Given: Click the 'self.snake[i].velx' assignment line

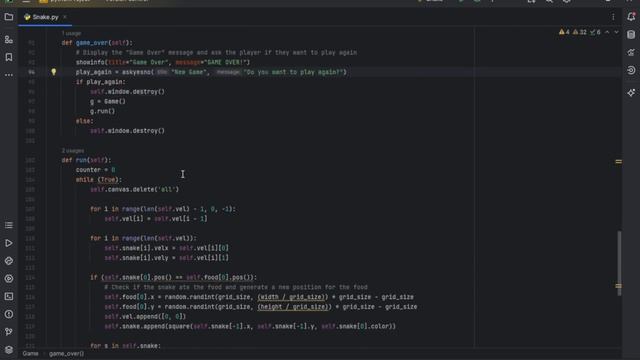Looking at the screenshot, I should pyautogui.click(x=167, y=248).
